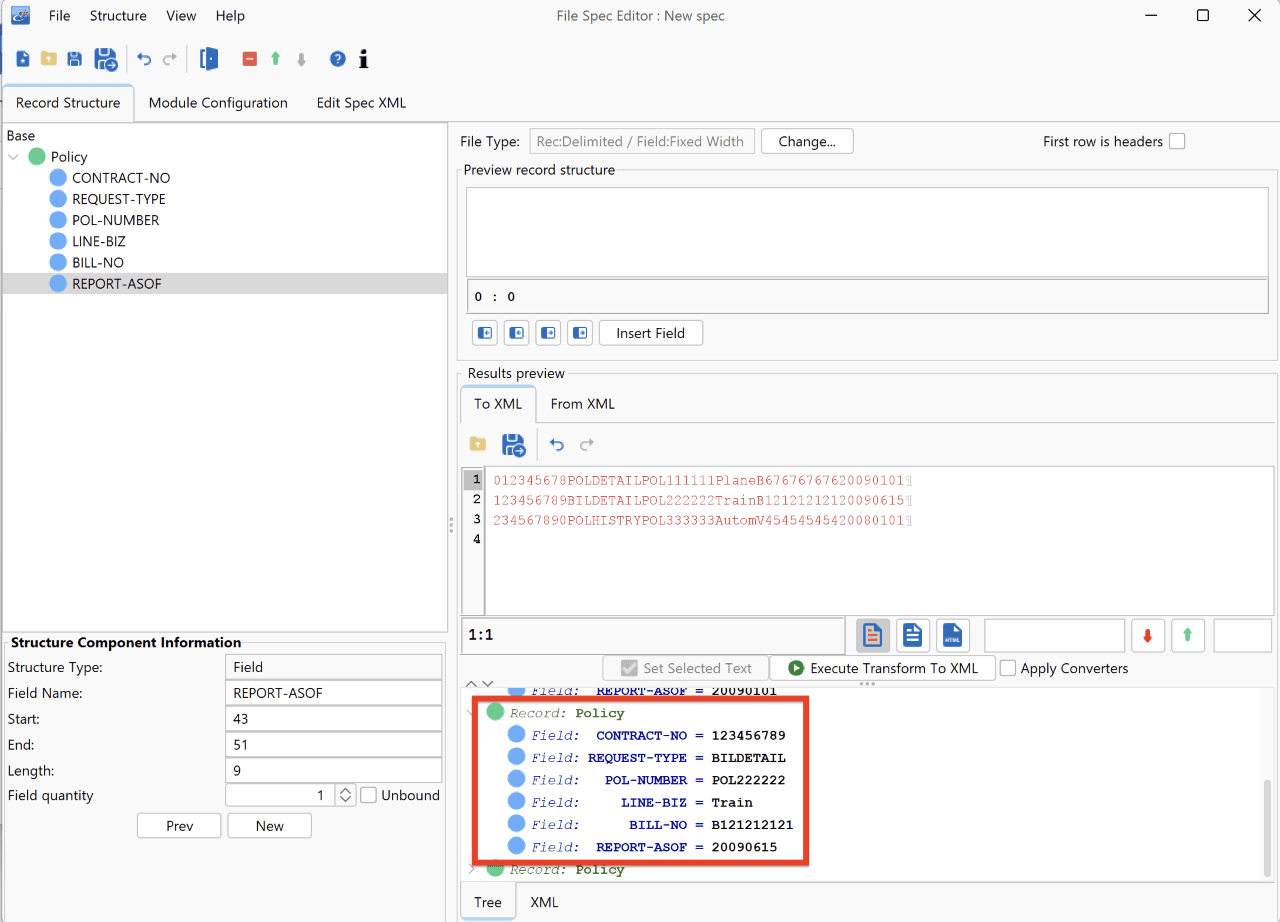Open the Help menu
Screen dimensions: 1280x922
click(230, 15)
